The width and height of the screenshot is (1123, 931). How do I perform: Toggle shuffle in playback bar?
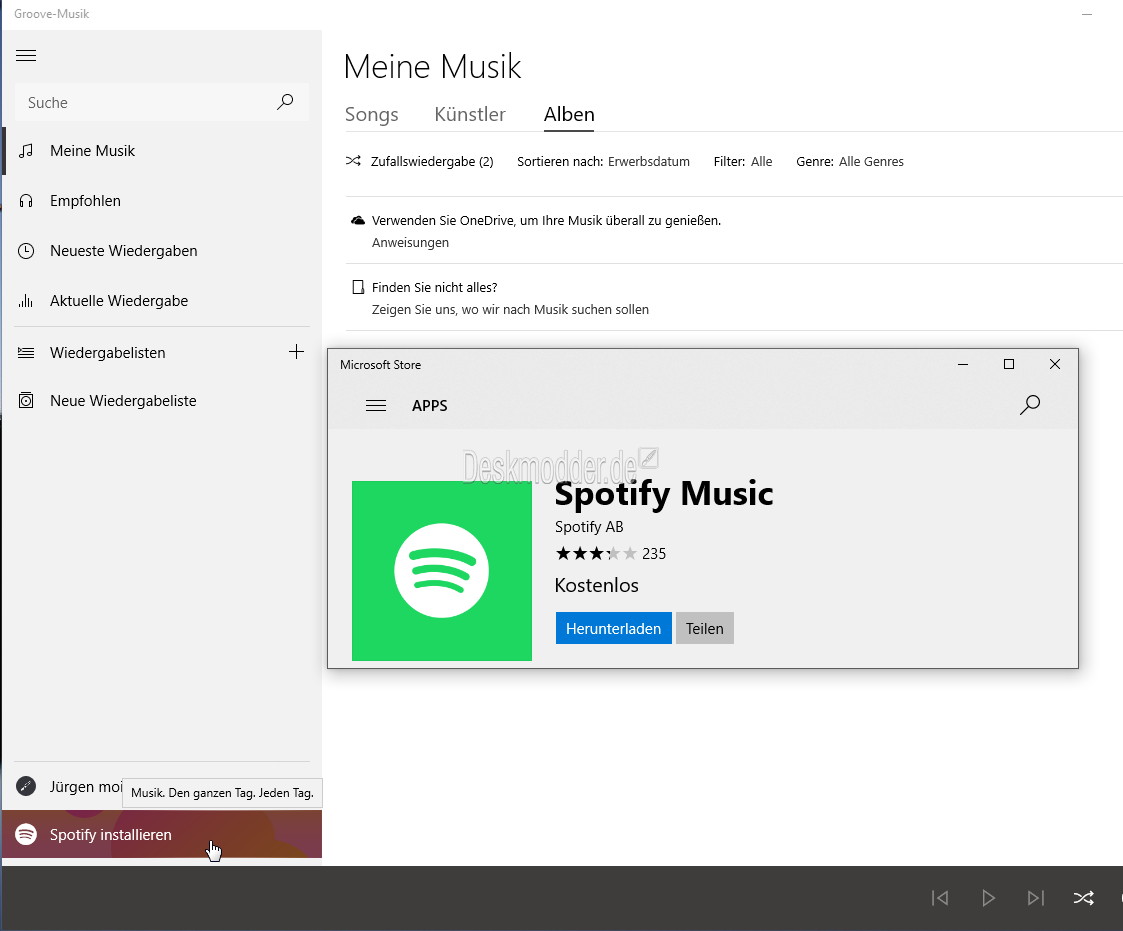pos(1084,898)
